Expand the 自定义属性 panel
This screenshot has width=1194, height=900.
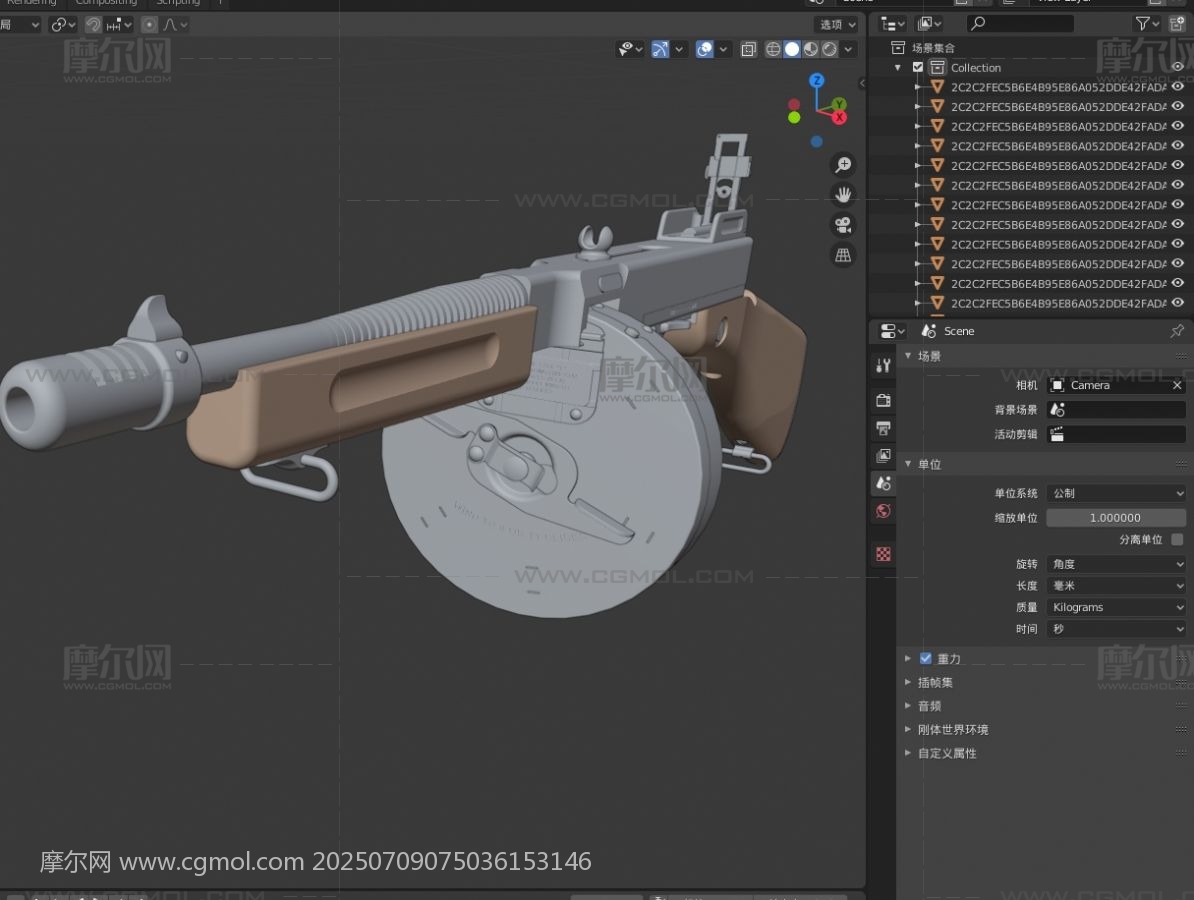tap(908, 753)
